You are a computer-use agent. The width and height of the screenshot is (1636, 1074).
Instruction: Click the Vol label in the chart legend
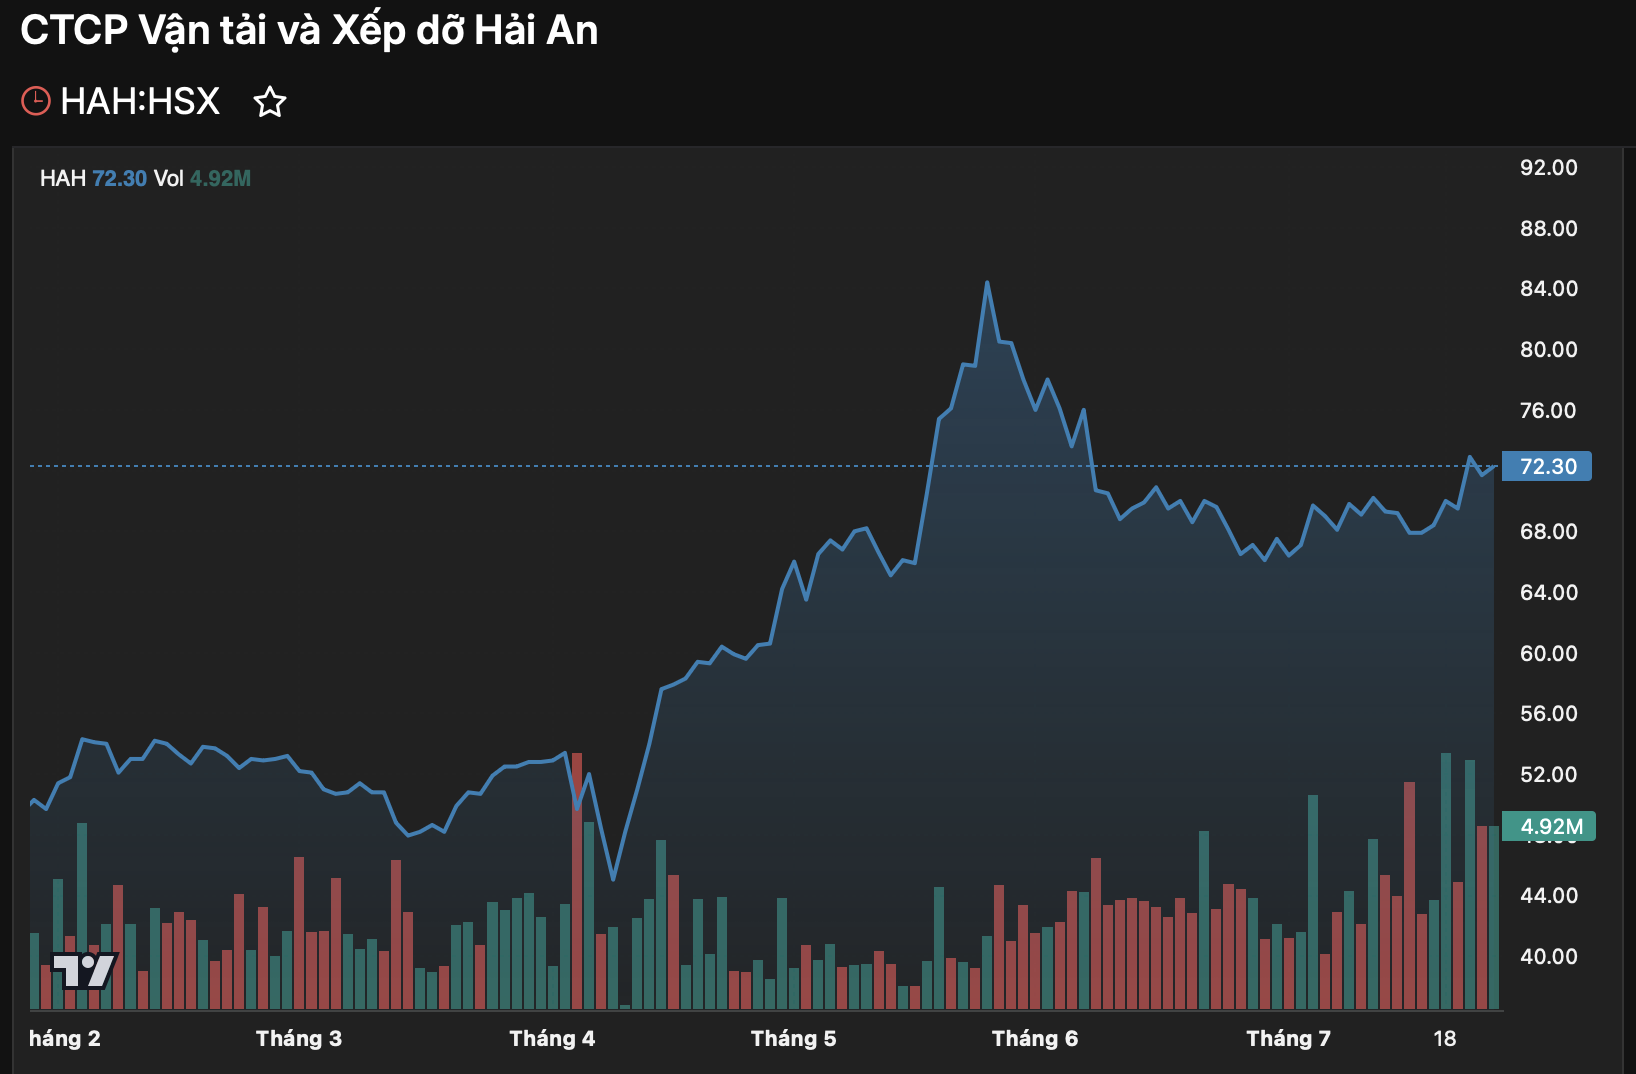(x=169, y=178)
